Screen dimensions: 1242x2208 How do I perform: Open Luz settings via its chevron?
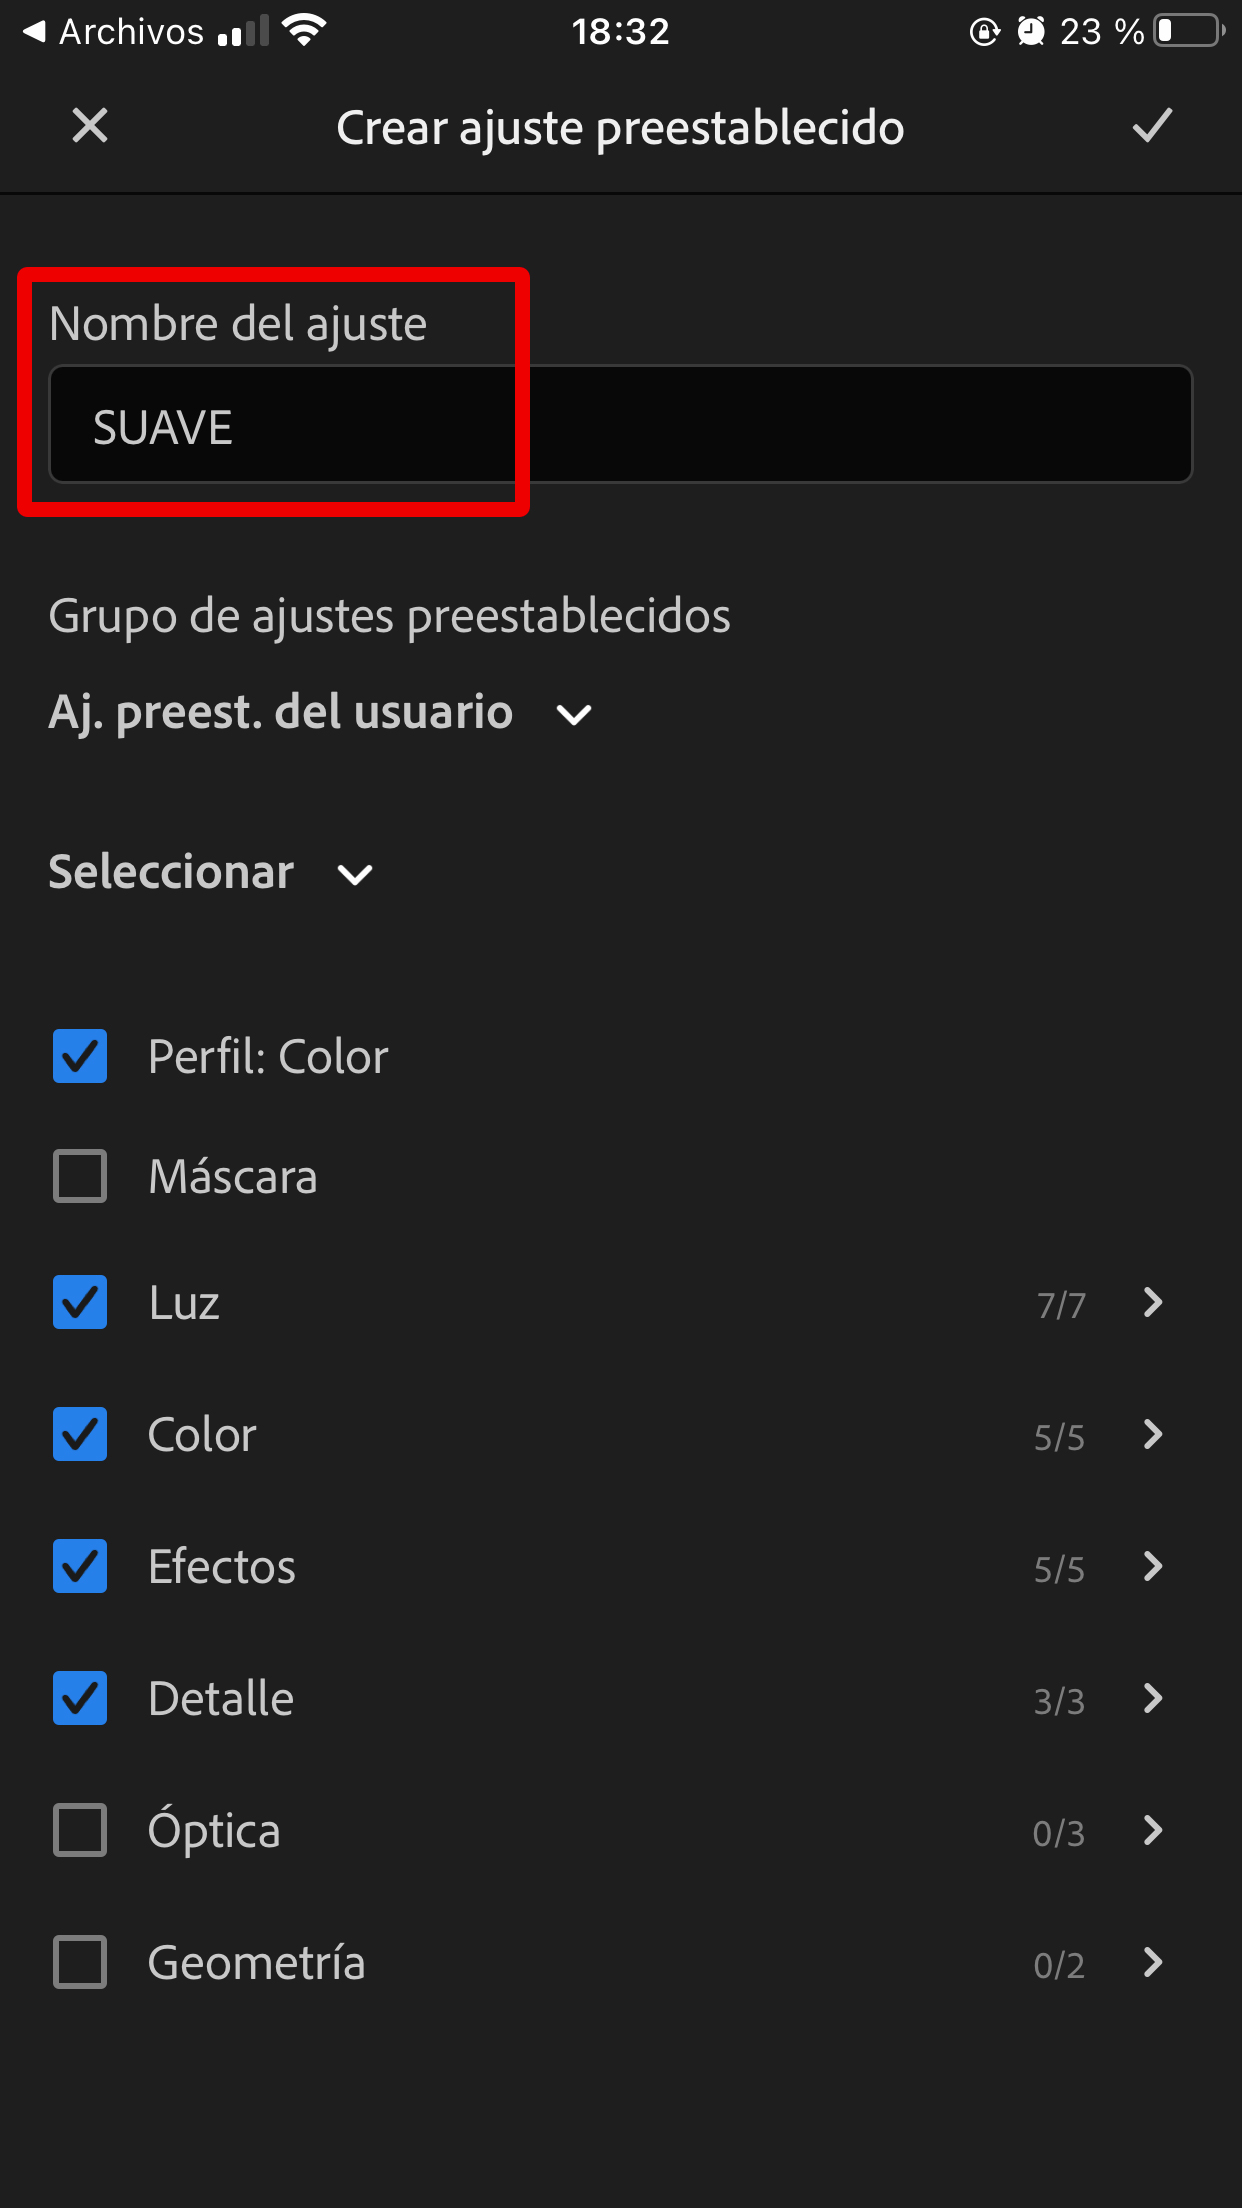click(1153, 1302)
